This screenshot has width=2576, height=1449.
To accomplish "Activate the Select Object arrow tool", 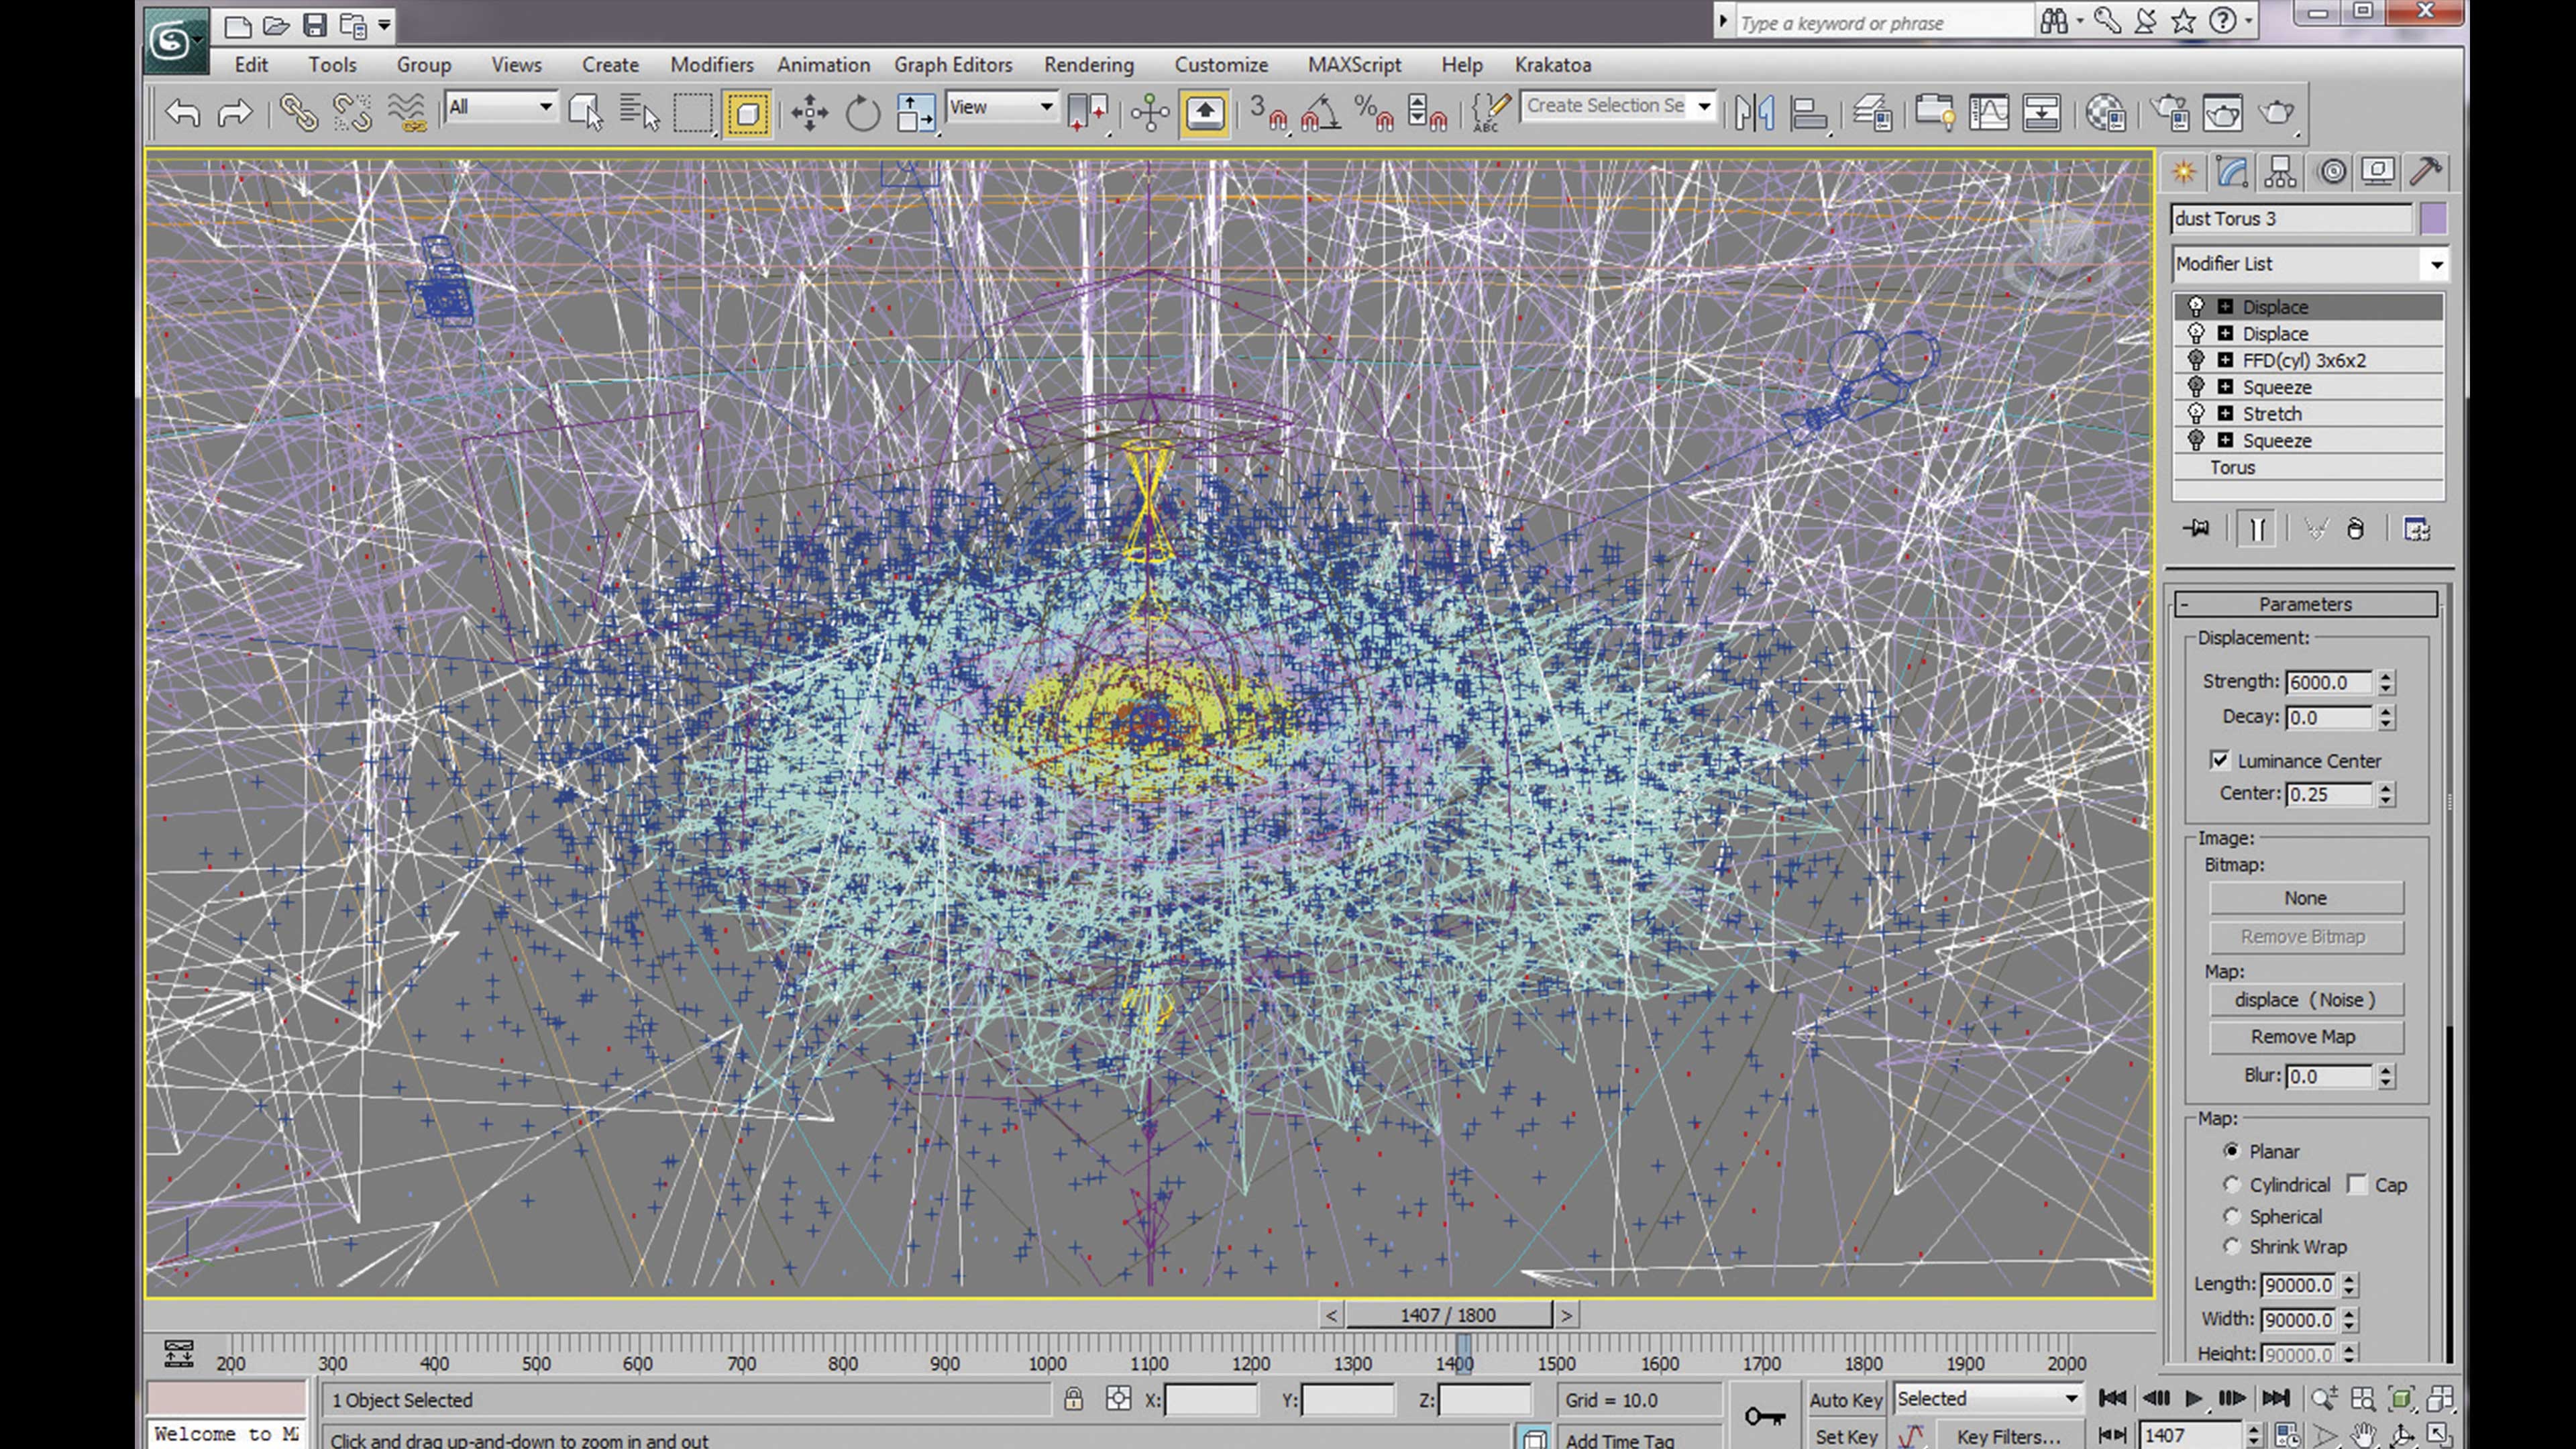I will (585, 112).
